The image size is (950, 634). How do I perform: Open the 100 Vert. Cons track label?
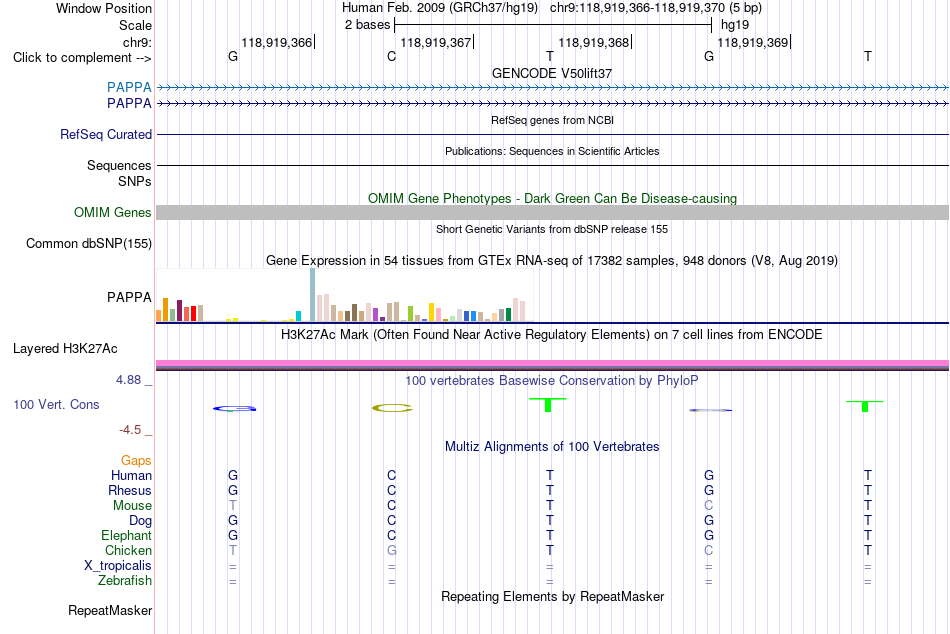pos(56,404)
